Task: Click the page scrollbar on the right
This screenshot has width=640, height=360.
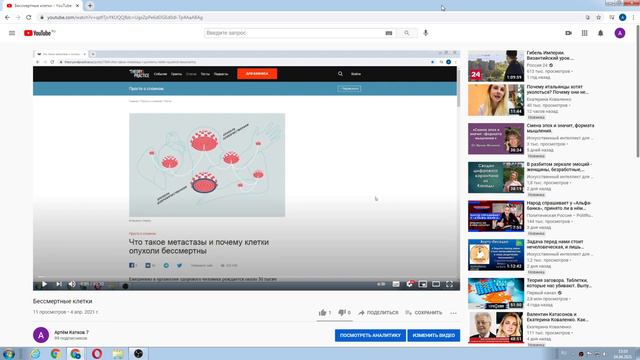Action: click(x=638, y=91)
